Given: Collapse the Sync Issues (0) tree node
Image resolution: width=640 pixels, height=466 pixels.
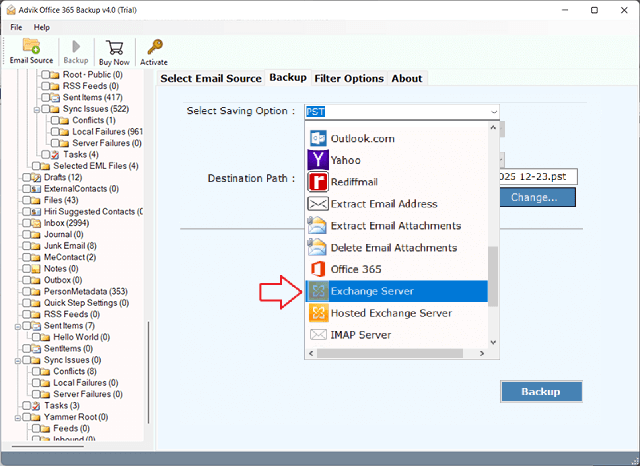Looking at the screenshot, I should click(18, 361).
